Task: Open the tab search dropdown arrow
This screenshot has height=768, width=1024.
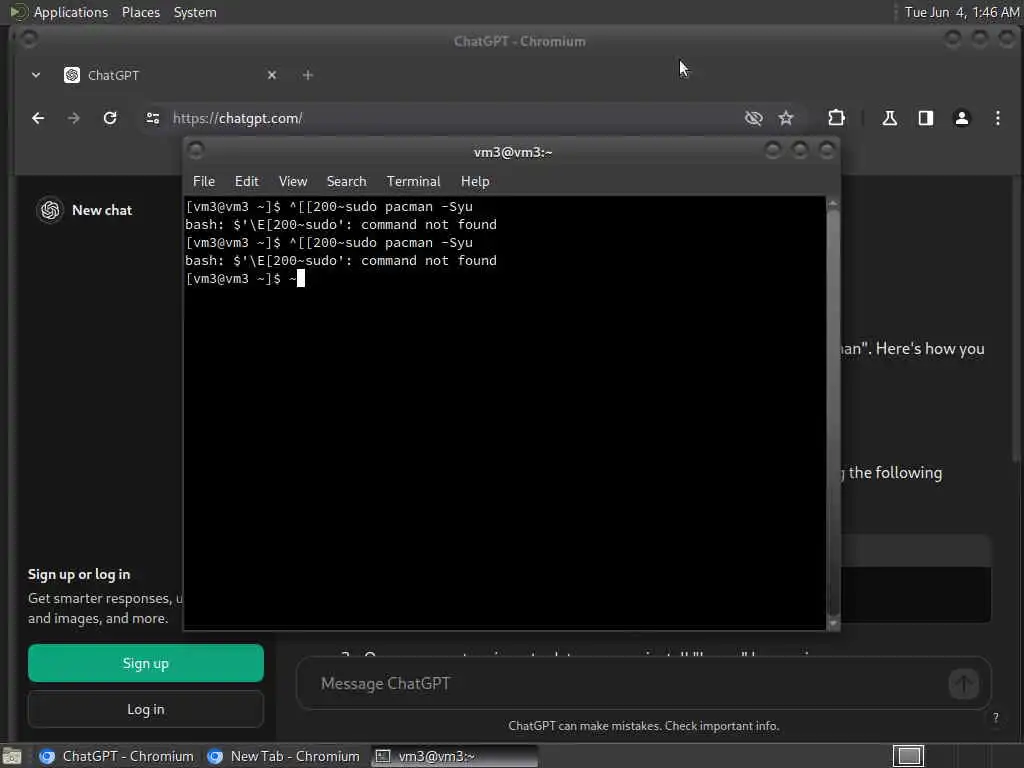Action: (36, 75)
